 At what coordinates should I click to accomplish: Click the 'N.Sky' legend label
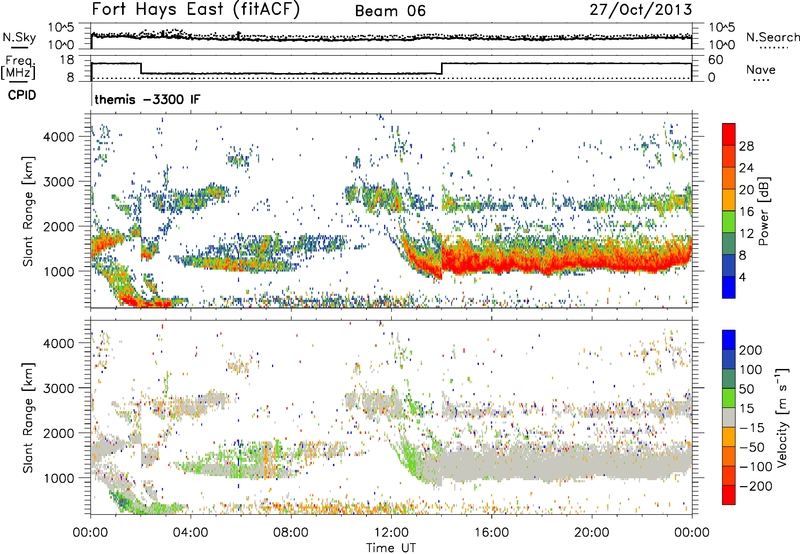19,37
